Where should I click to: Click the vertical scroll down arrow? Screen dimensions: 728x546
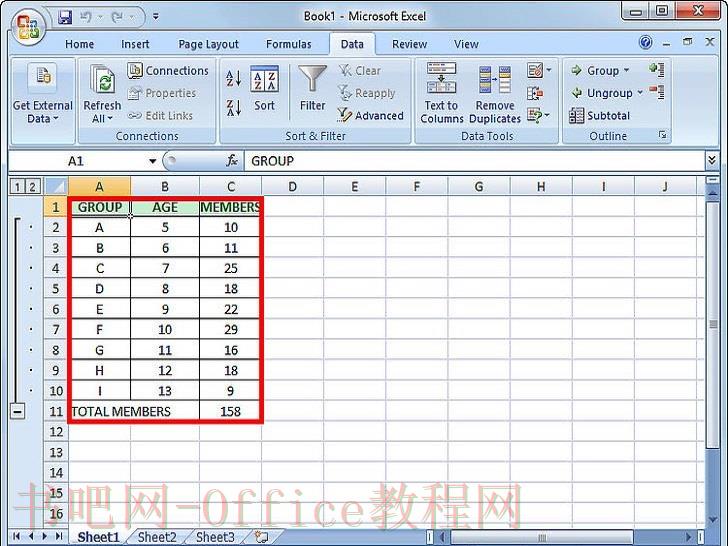[713, 520]
